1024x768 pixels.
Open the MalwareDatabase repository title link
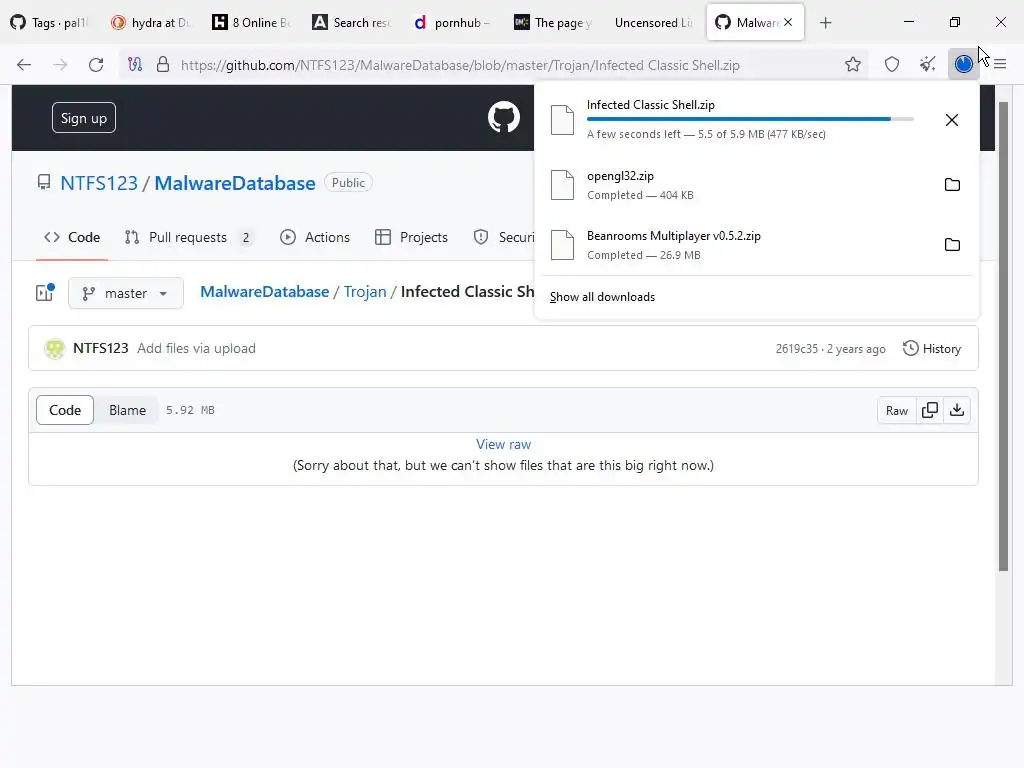pyautogui.click(x=234, y=184)
